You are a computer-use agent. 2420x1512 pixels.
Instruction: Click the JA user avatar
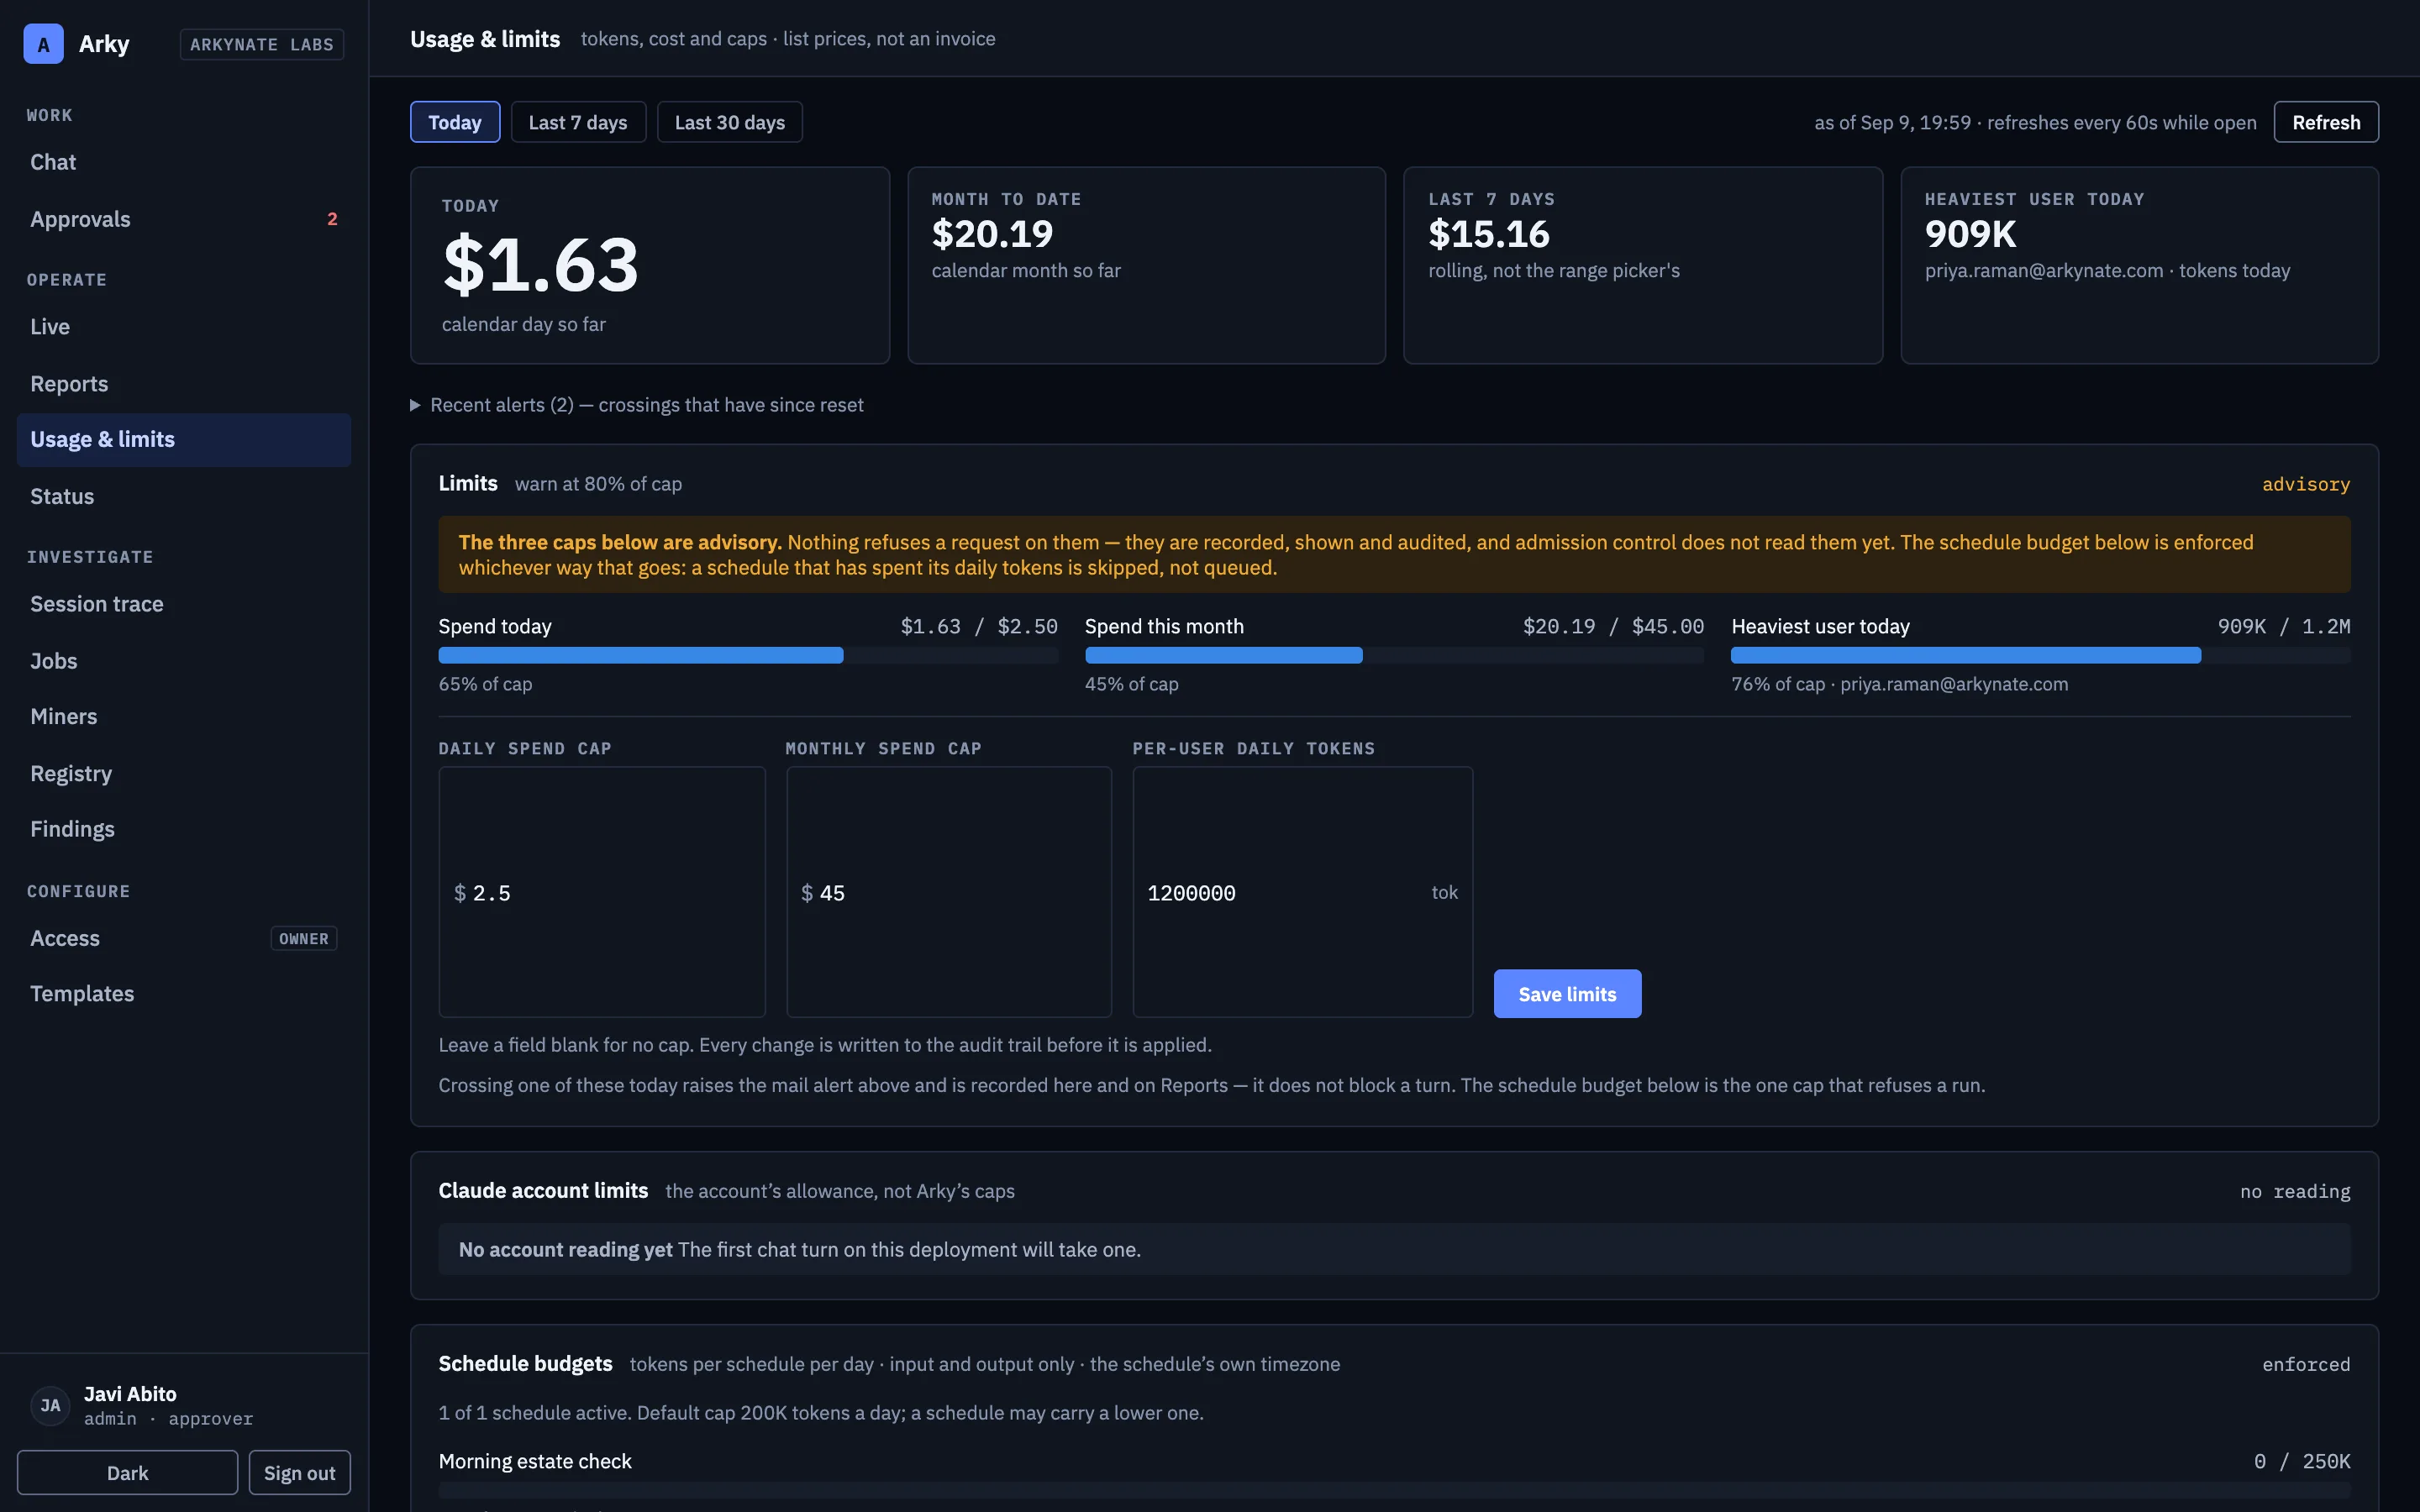coord(50,1405)
